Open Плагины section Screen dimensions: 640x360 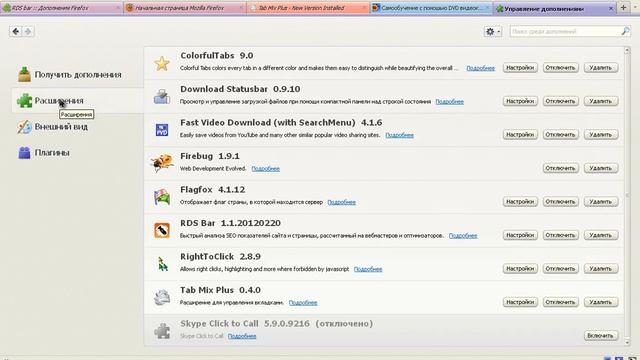click(x=44, y=153)
